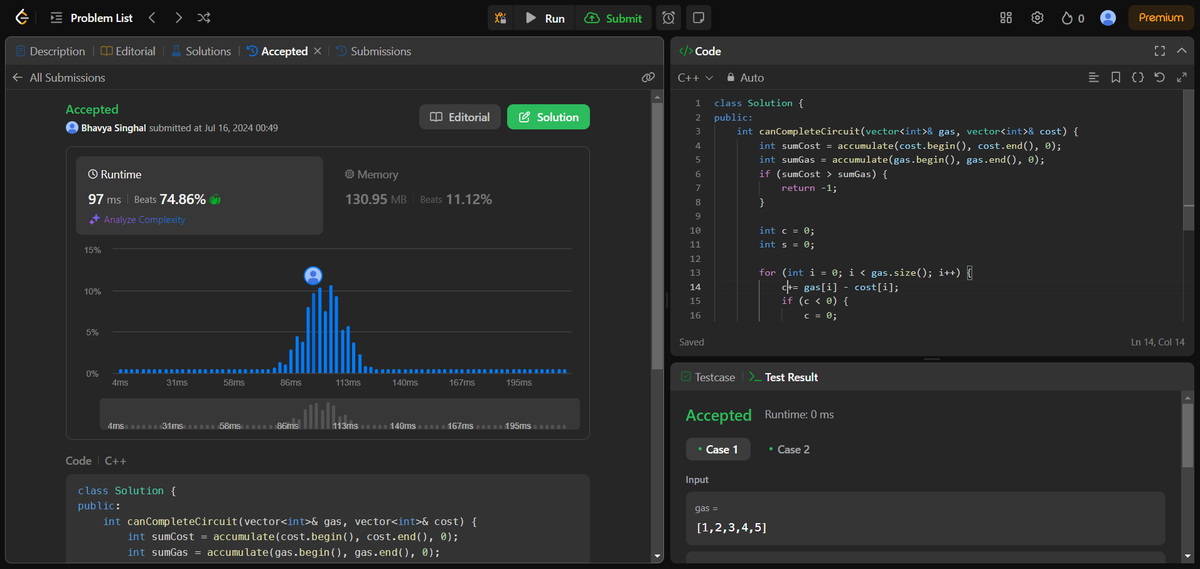Open the notes sticky note icon

pyautogui.click(x=699, y=18)
